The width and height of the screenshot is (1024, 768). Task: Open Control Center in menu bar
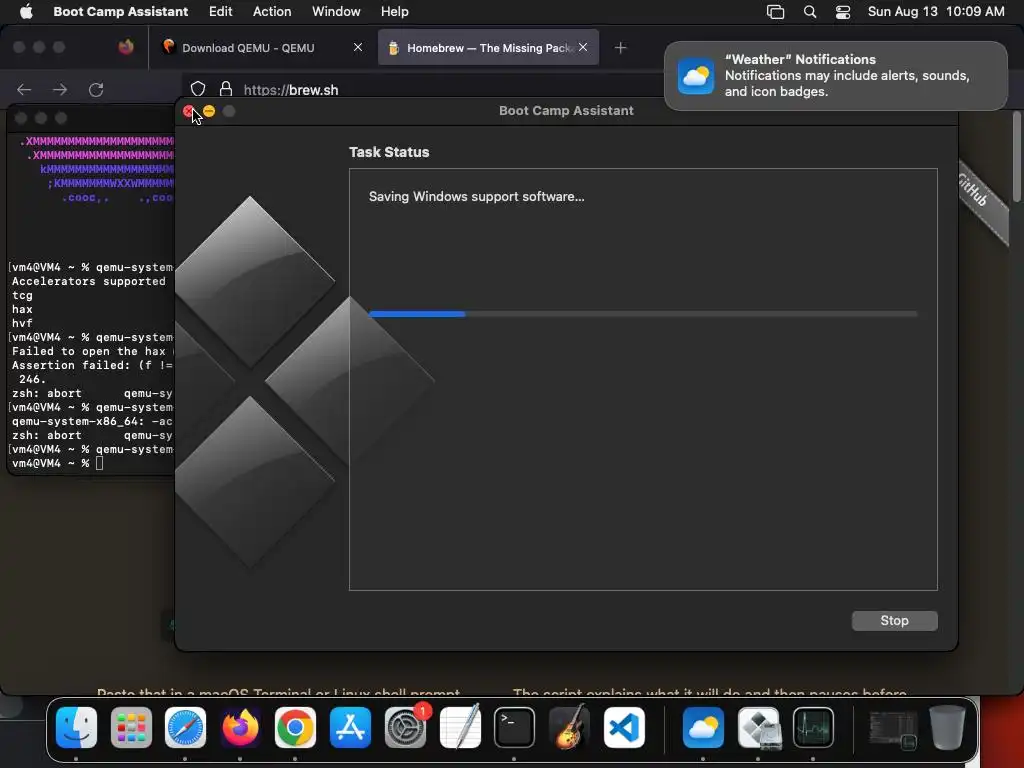coord(843,12)
